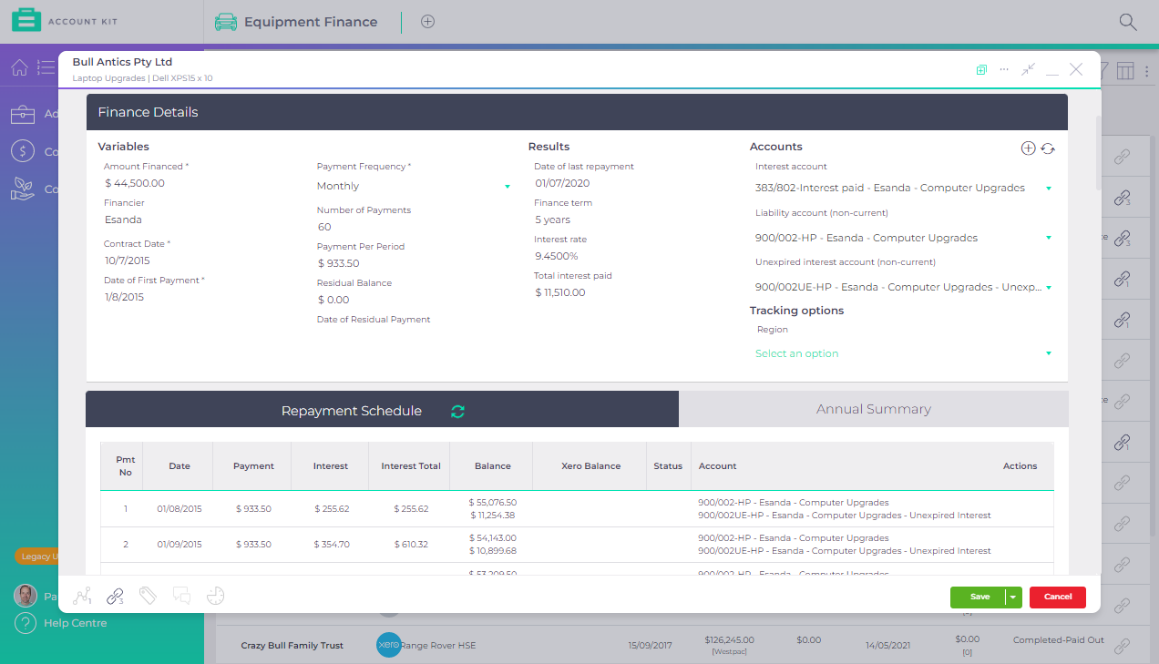Open search with the magnifier icon
Image resolution: width=1159 pixels, height=664 pixels.
(1127, 20)
